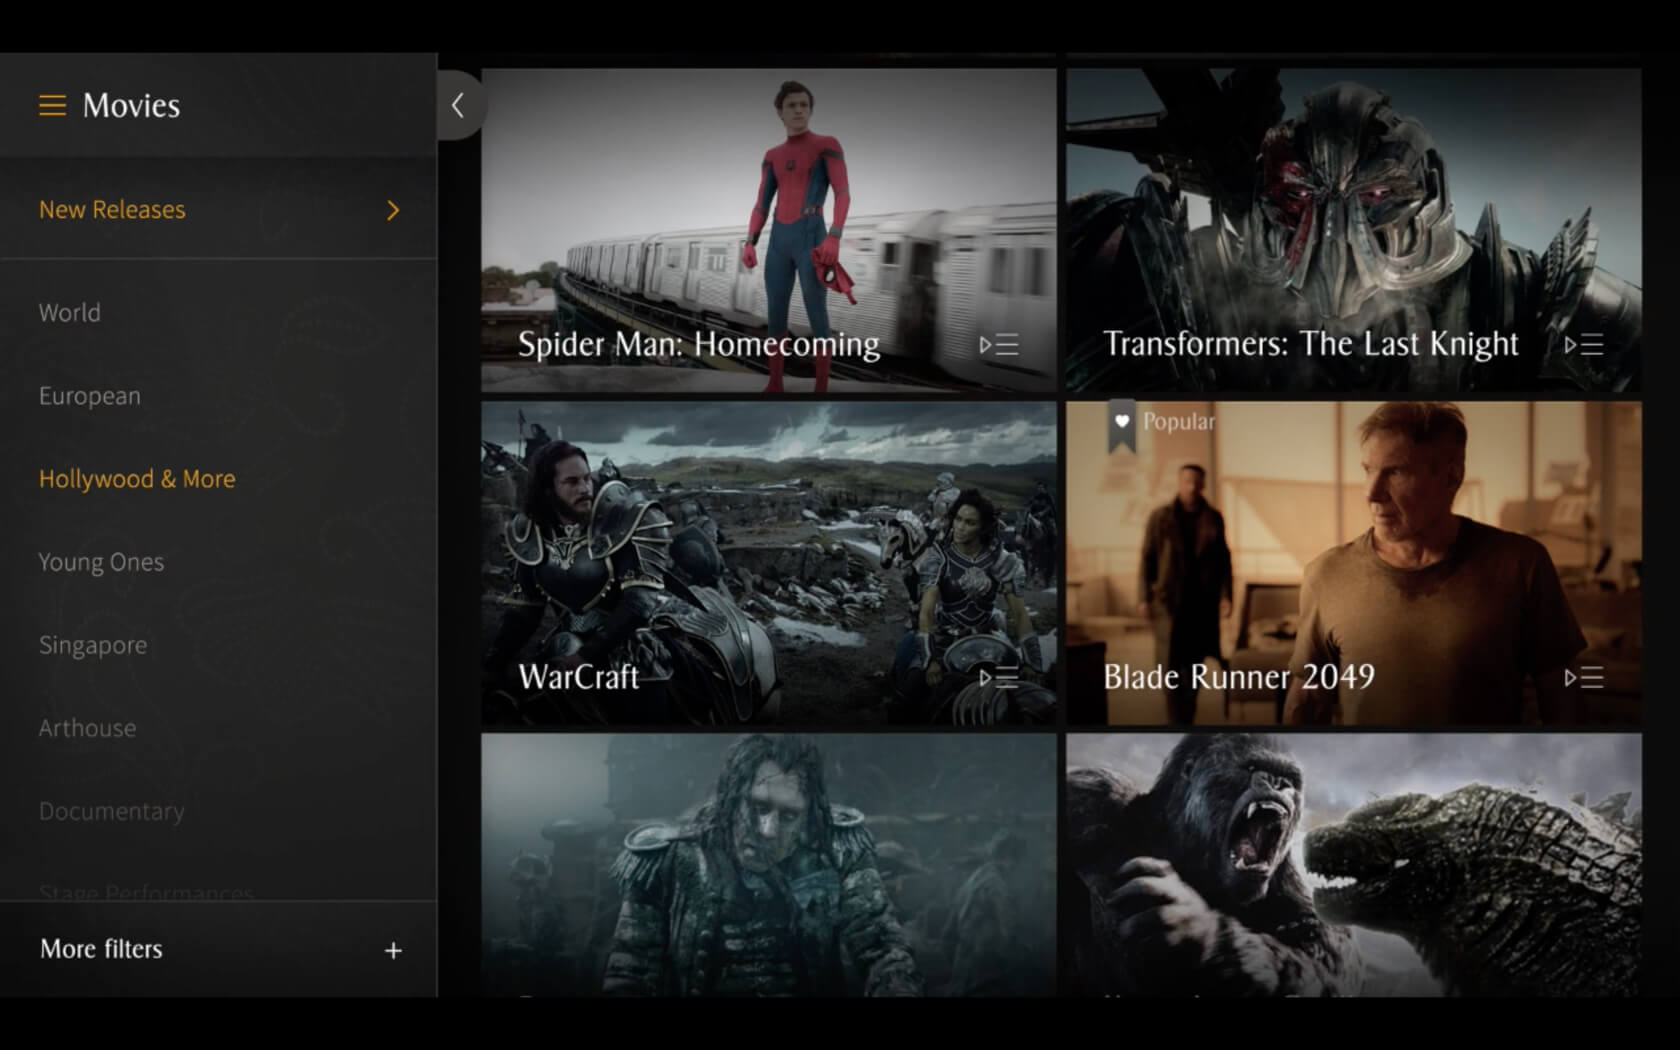Image resolution: width=1680 pixels, height=1050 pixels.
Task: Click the Transformers: The Last Knight title text
Action: 1310,344
